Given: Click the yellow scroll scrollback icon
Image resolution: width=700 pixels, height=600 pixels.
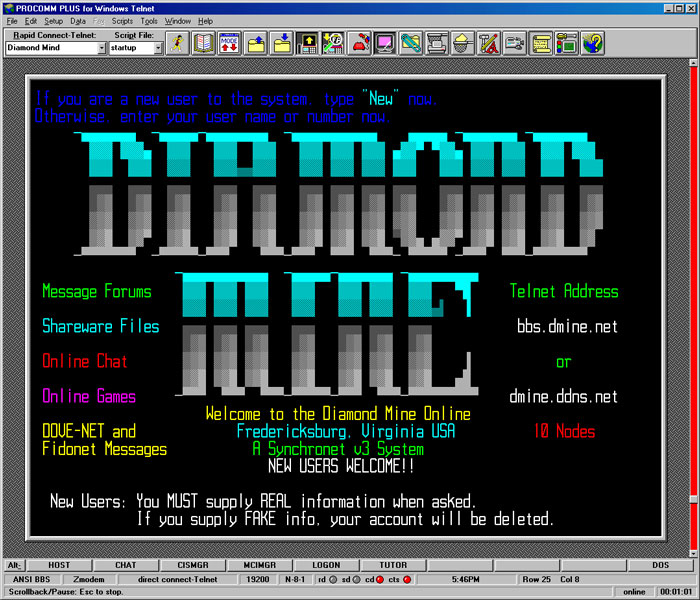Looking at the screenshot, I should point(541,43).
